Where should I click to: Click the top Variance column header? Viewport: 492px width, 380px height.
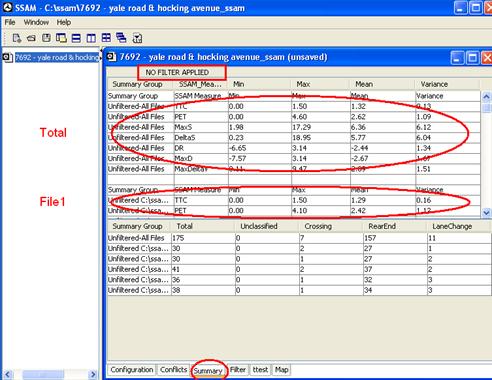tap(447, 84)
